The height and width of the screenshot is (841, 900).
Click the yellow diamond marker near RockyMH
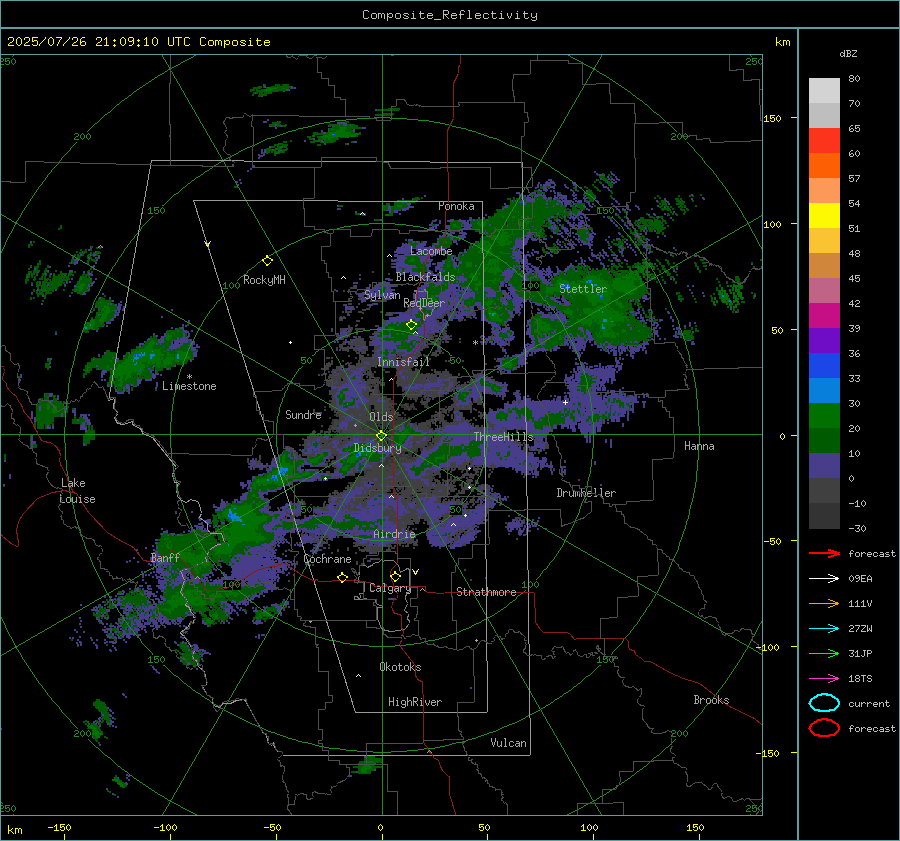pos(267,261)
